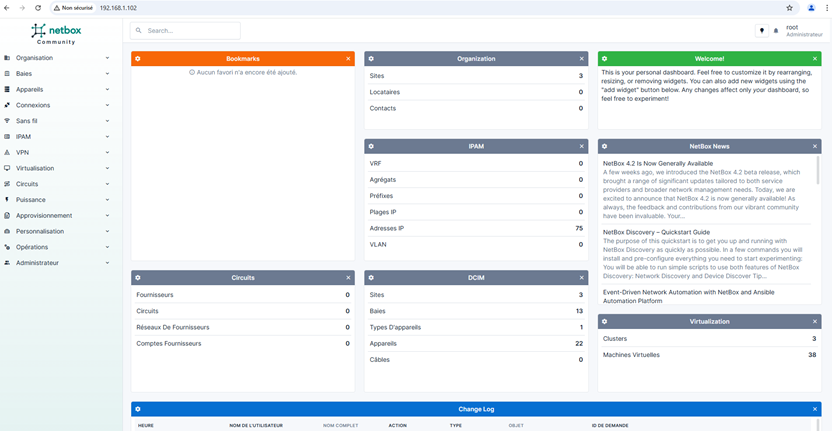Remove the Organization widget with its X
This screenshot has width=832, height=431.
(x=582, y=58)
